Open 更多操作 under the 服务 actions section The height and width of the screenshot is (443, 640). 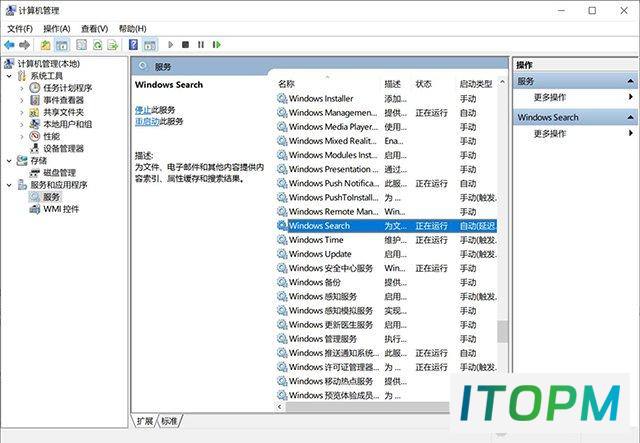550,97
